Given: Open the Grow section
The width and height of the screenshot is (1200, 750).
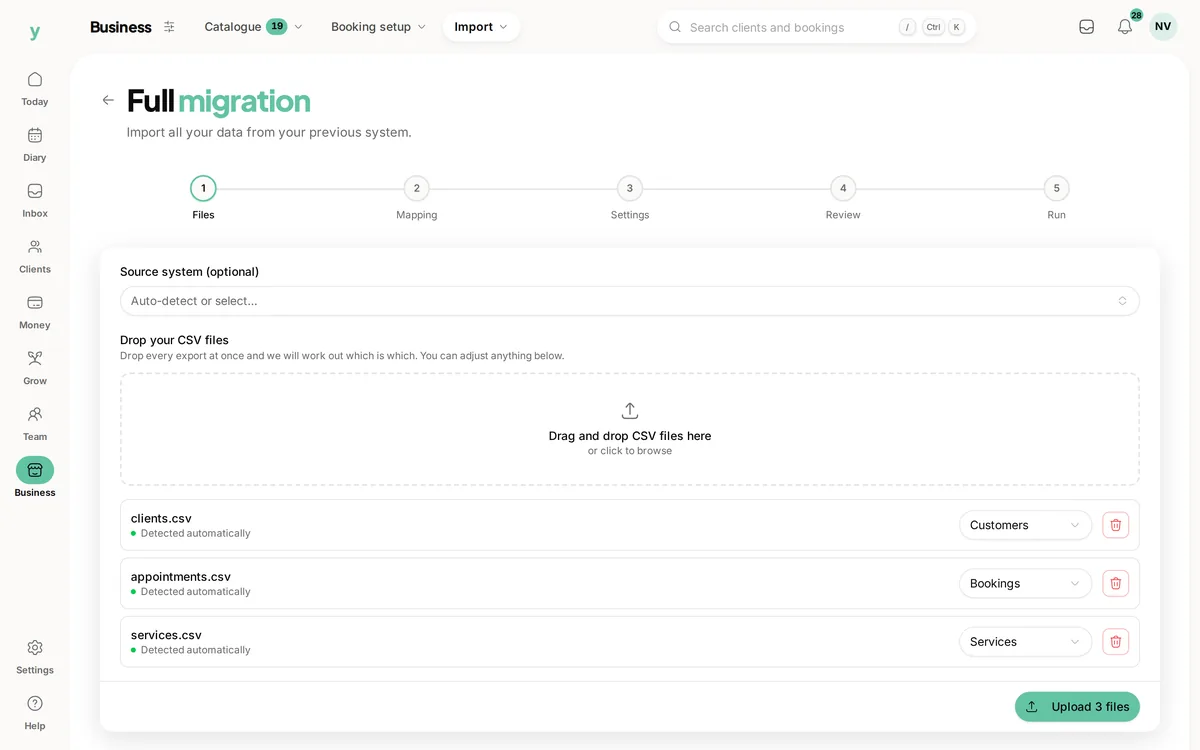Looking at the screenshot, I should point(35,368).
